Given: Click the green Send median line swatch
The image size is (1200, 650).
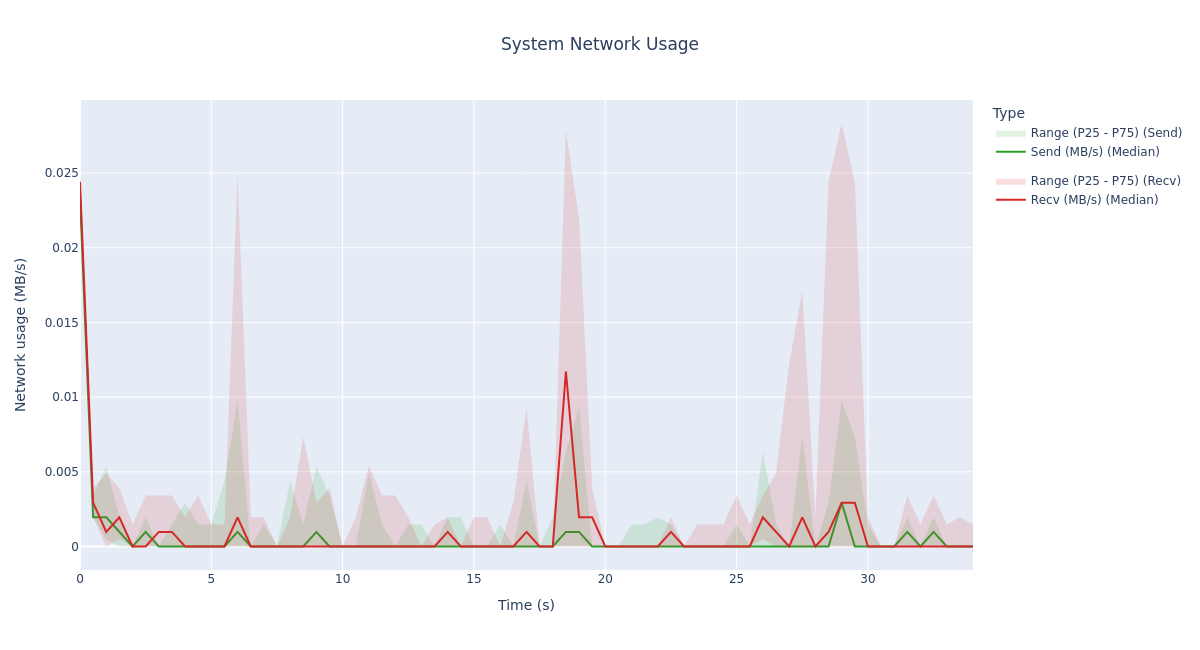Looking at the screenshot, I should coord(1010,152).
